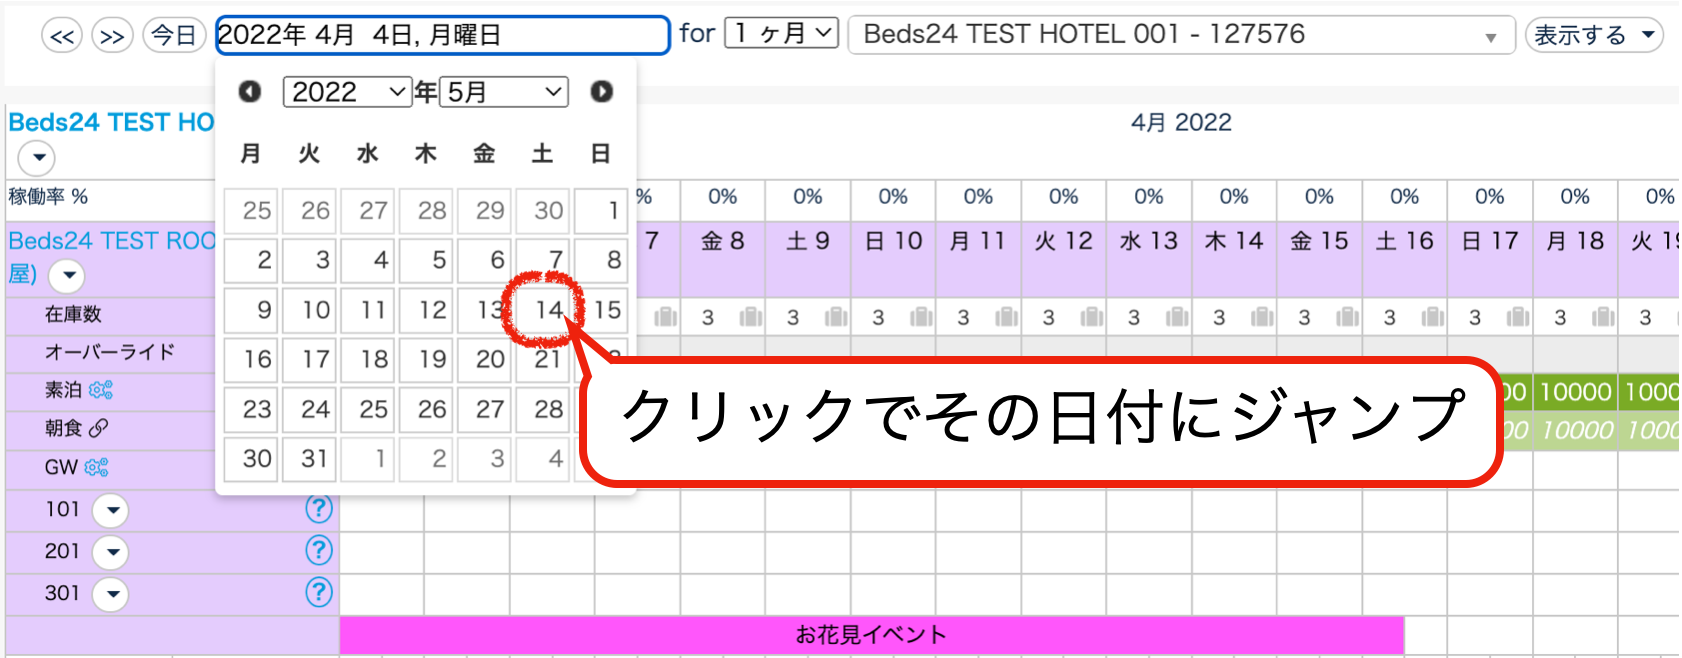
Task: Click the 今日 button
Action: [174, 36]
